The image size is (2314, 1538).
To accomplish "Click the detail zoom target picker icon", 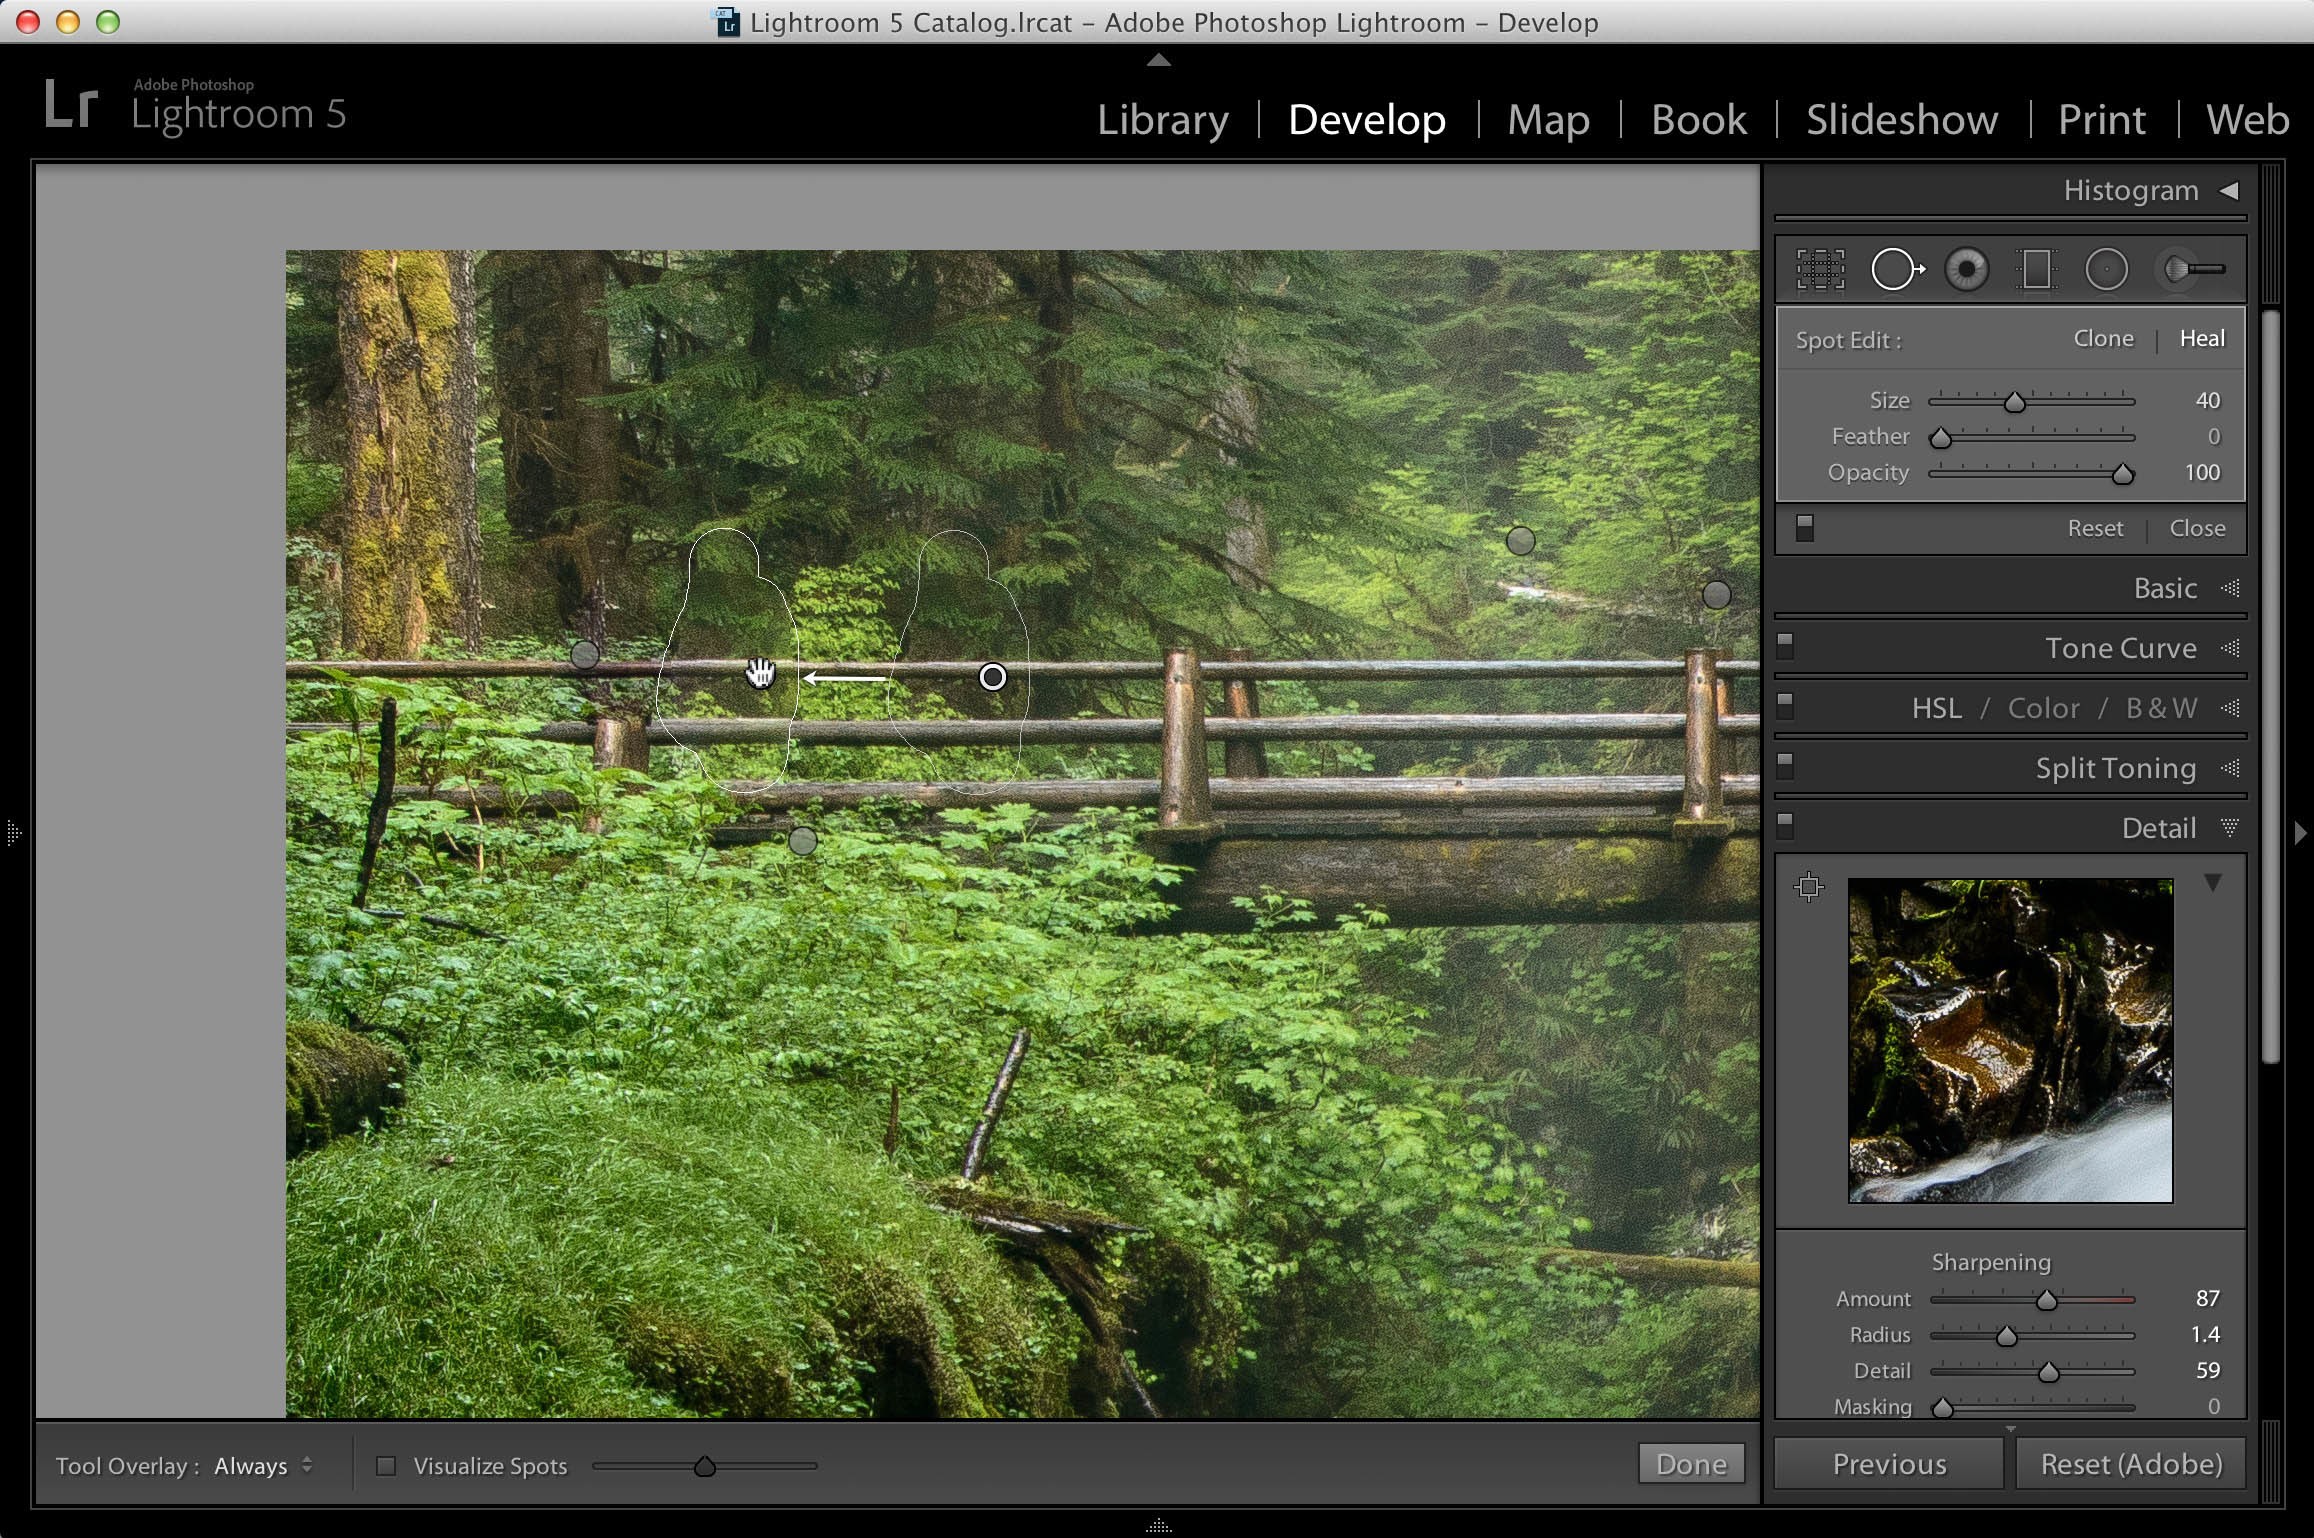I will pyautogui.click(x=1808, y=887).
